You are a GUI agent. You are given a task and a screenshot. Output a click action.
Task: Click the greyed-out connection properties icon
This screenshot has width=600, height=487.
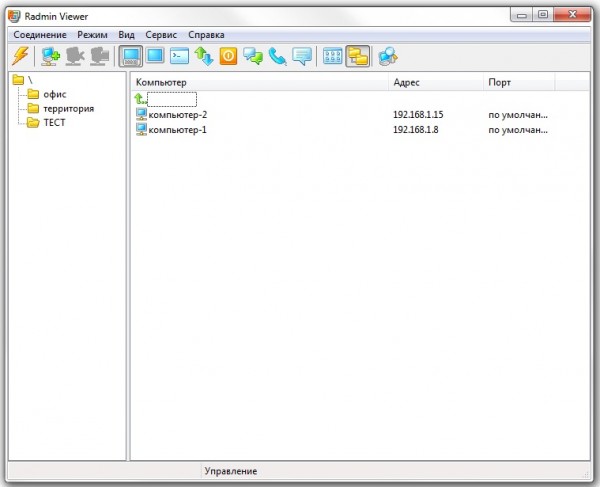point(99,56)
